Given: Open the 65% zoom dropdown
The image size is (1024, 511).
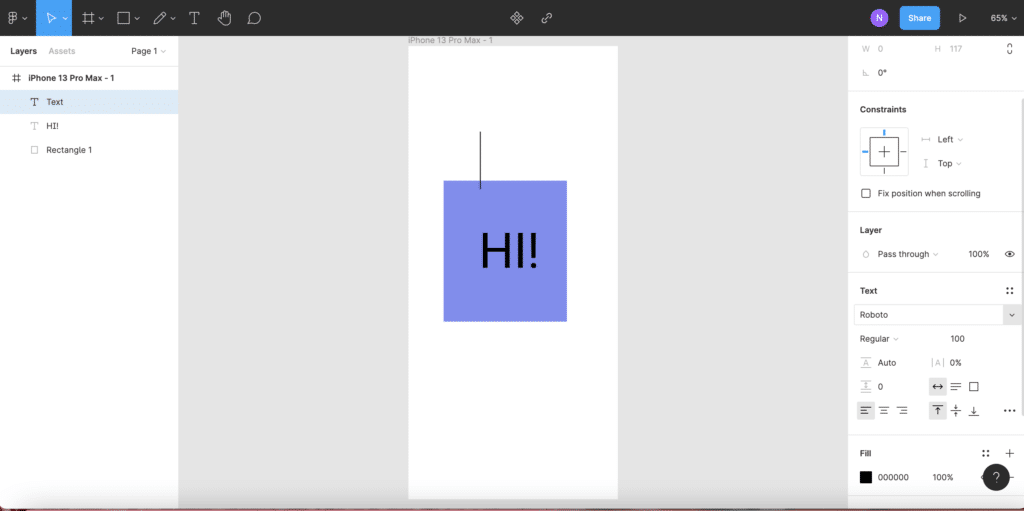Looking at the screenshot, I should 1003,18.
